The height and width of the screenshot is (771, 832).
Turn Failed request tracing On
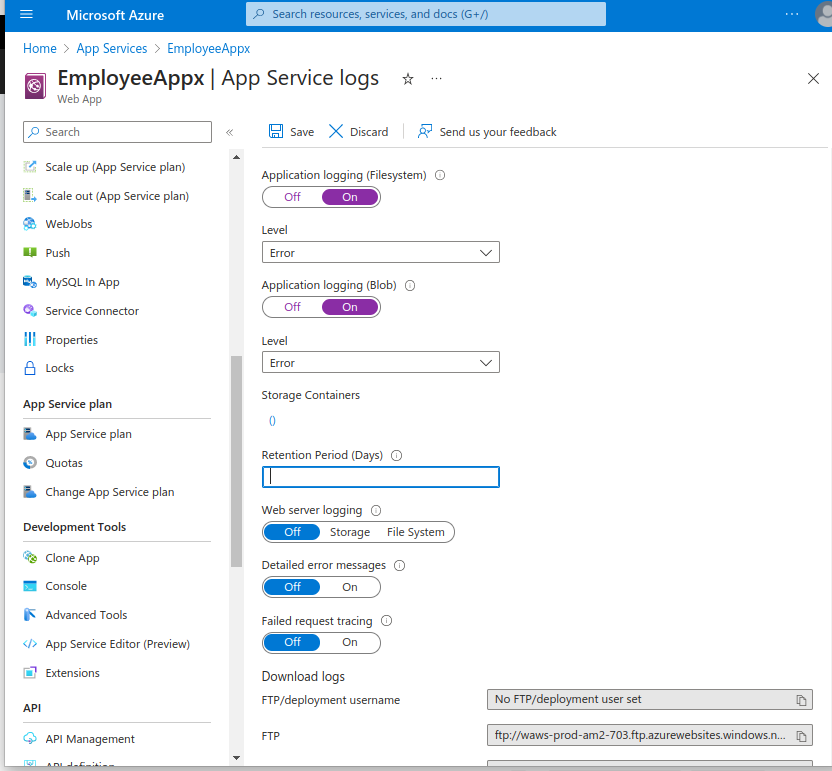pos(350,642)
